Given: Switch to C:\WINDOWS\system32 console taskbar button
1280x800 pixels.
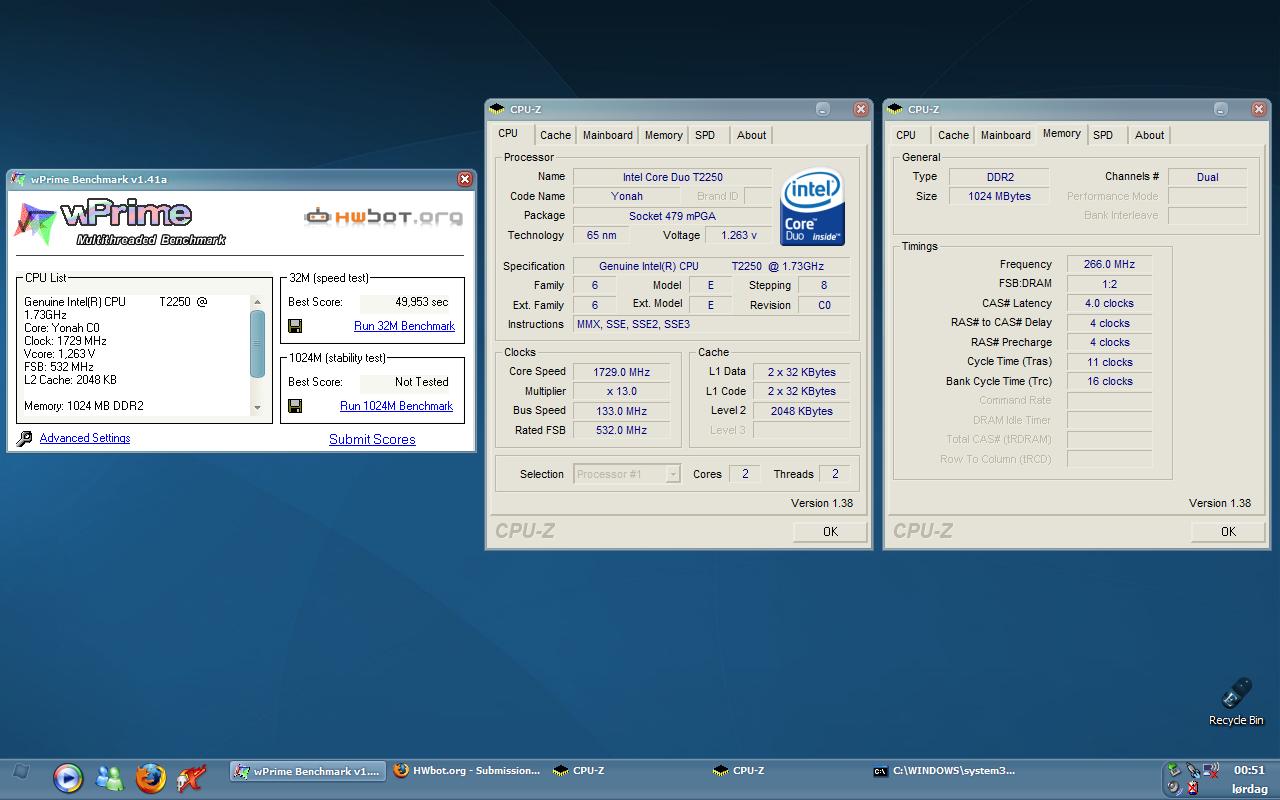Looking at the screenshot, I should (x=947, y=771).
